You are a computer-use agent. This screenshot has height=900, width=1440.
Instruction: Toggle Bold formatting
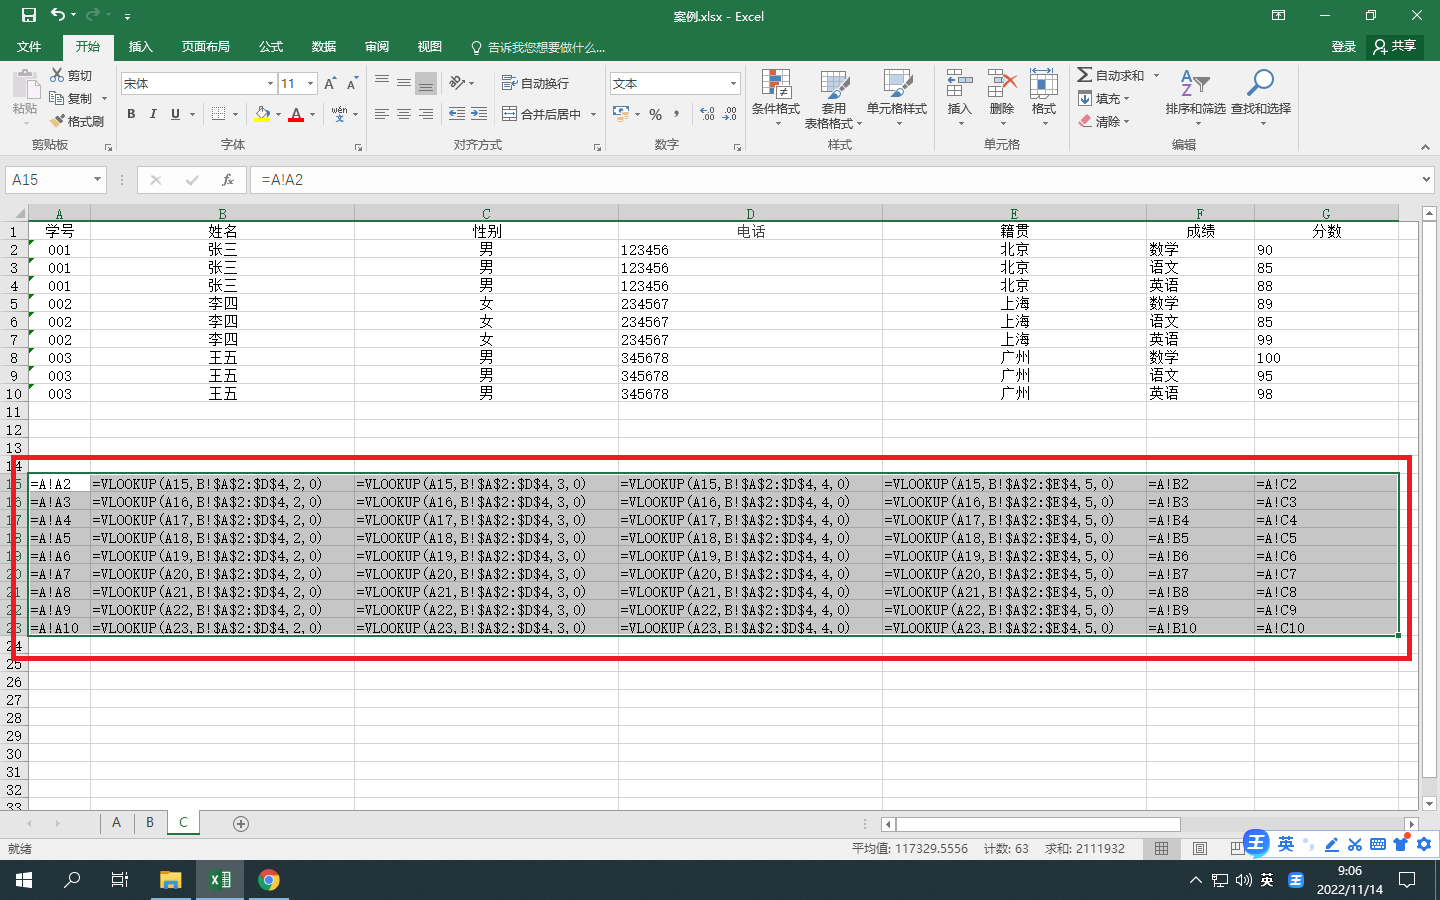pyautogui.click(x=131, y=114)
